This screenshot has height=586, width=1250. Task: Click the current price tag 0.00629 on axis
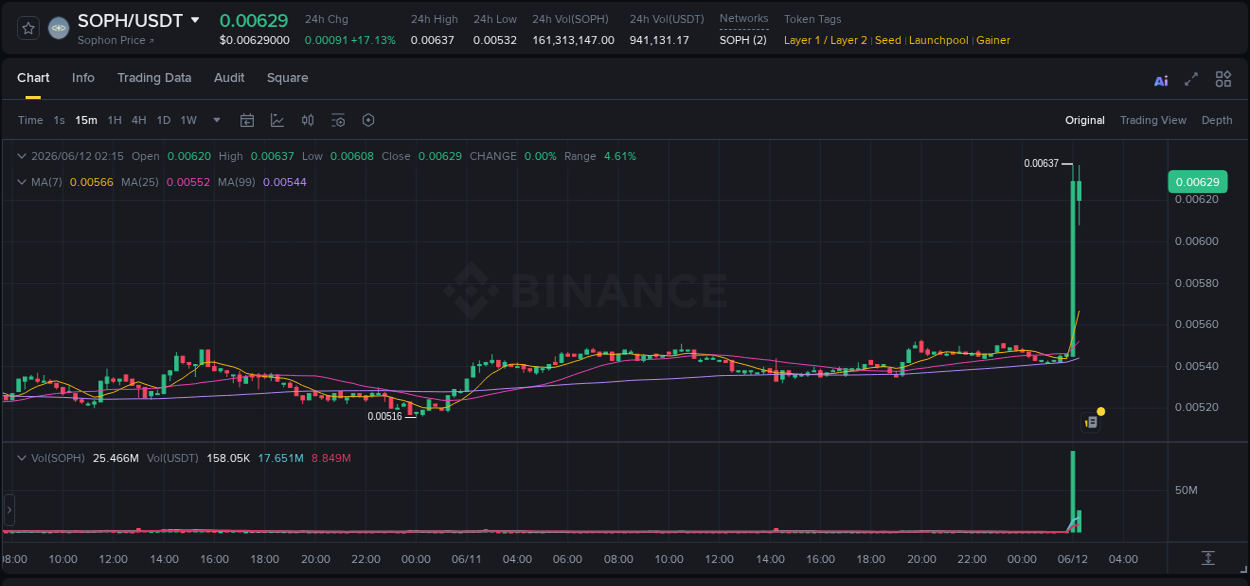pos(1197,182)
